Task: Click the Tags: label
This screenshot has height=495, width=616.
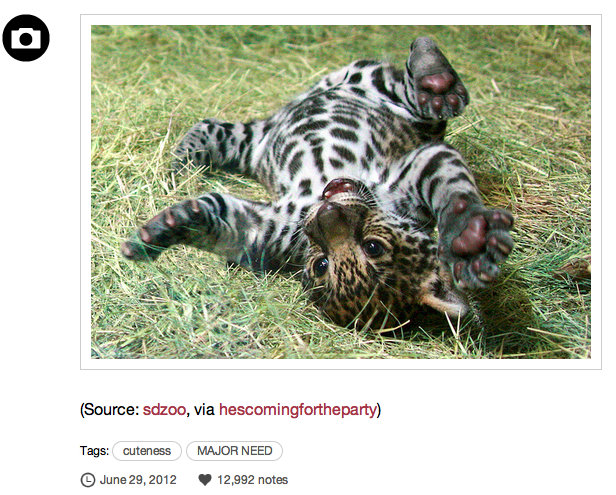Action: click(x=94, y=451)
